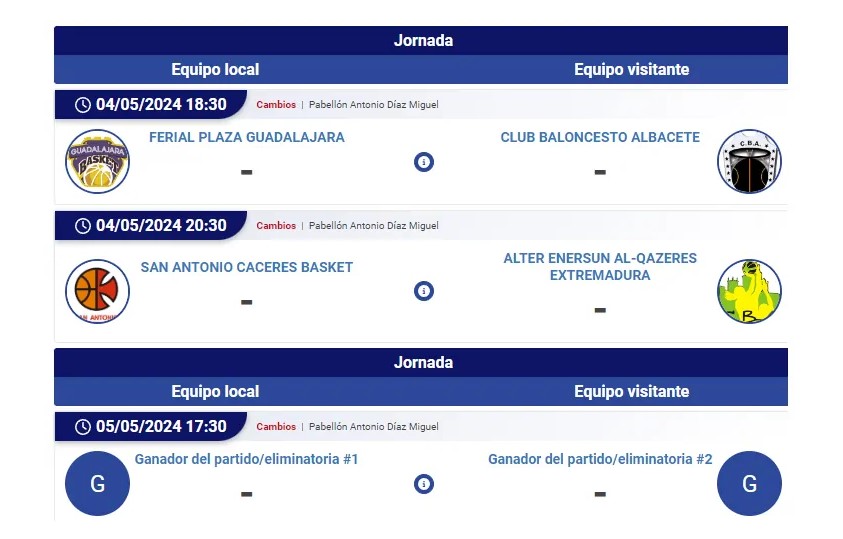Click the Al-Qazeres Extremadura yellow logo
The image size is (843, 539).
coord(749,291)
